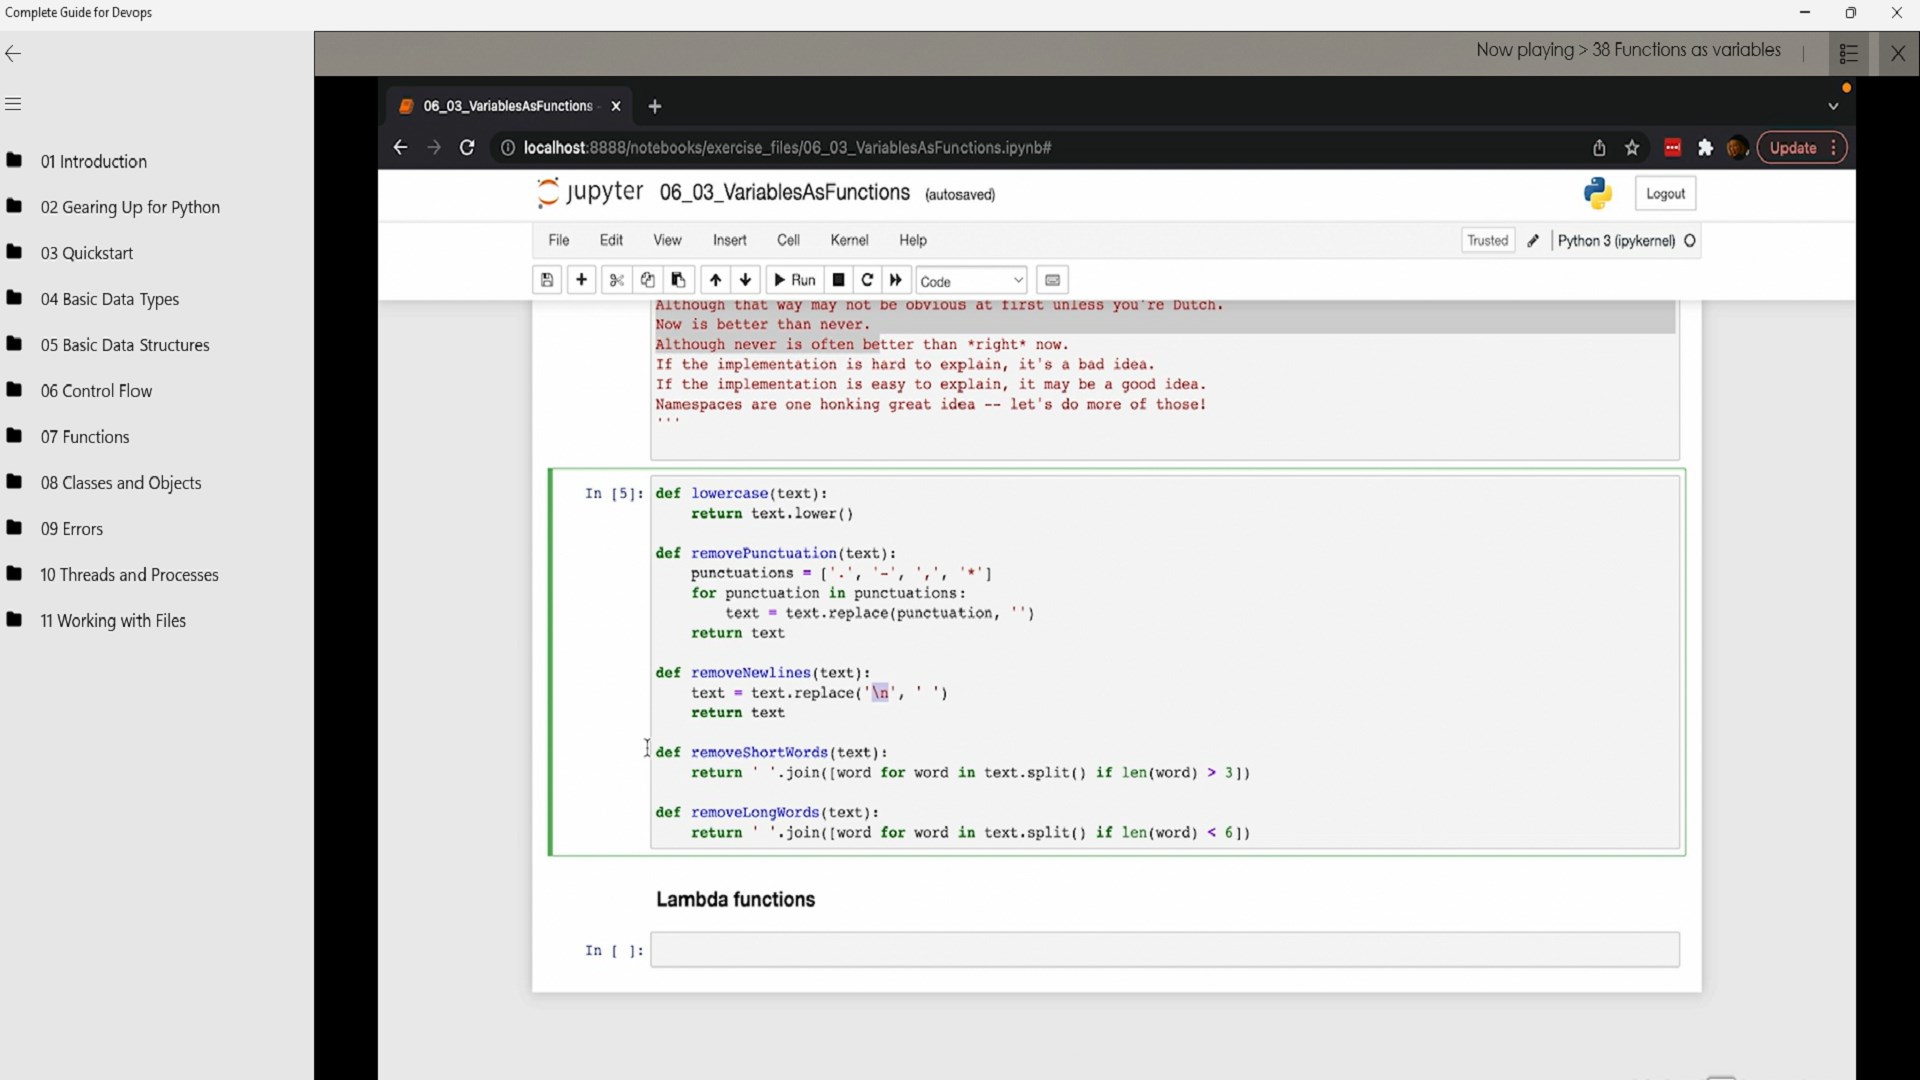Paste cells below using the toolbar icon

click(x=678, y=280)
